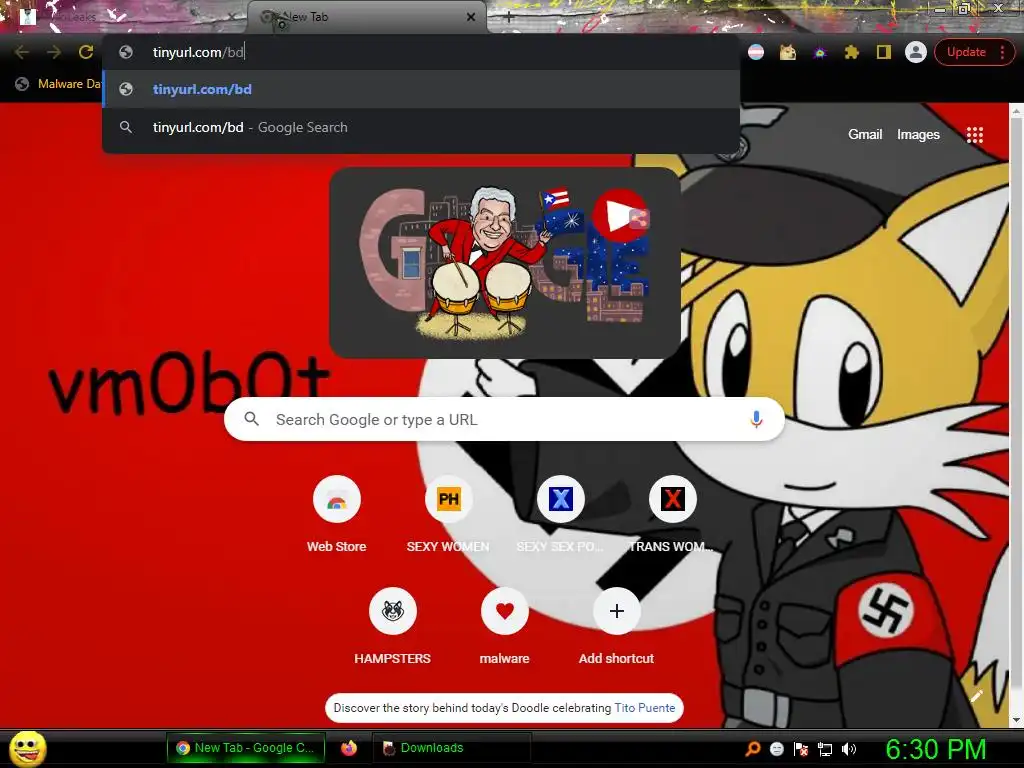
Task: Open a new tab with plus button
Action: pyautogui.click(x=509, y=18)
